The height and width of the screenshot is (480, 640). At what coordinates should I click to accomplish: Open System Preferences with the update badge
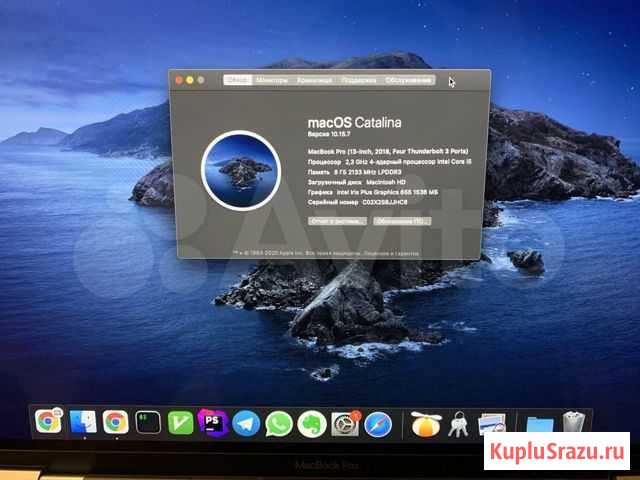tap(345, 424)
